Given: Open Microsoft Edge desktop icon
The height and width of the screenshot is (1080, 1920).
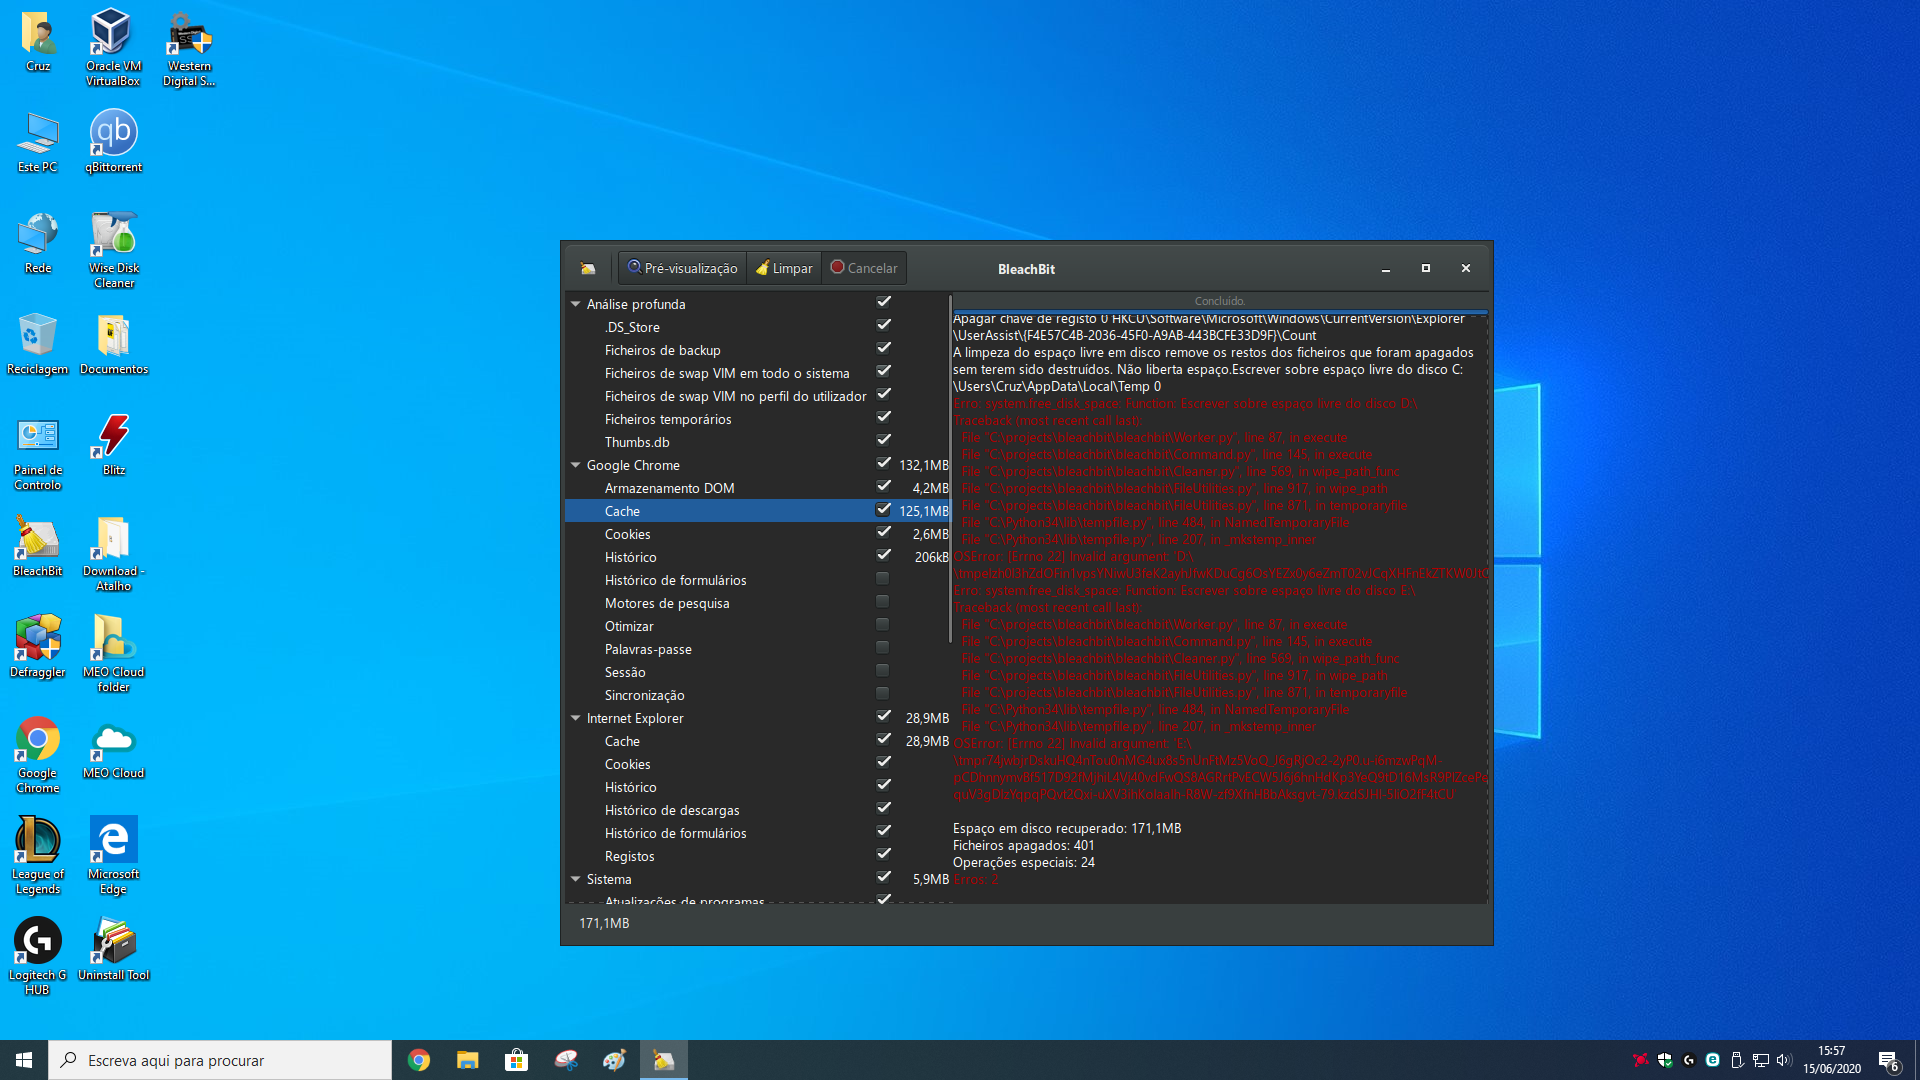Looking at the screenshot, I should pyautogui.click(x=114, y=855).
